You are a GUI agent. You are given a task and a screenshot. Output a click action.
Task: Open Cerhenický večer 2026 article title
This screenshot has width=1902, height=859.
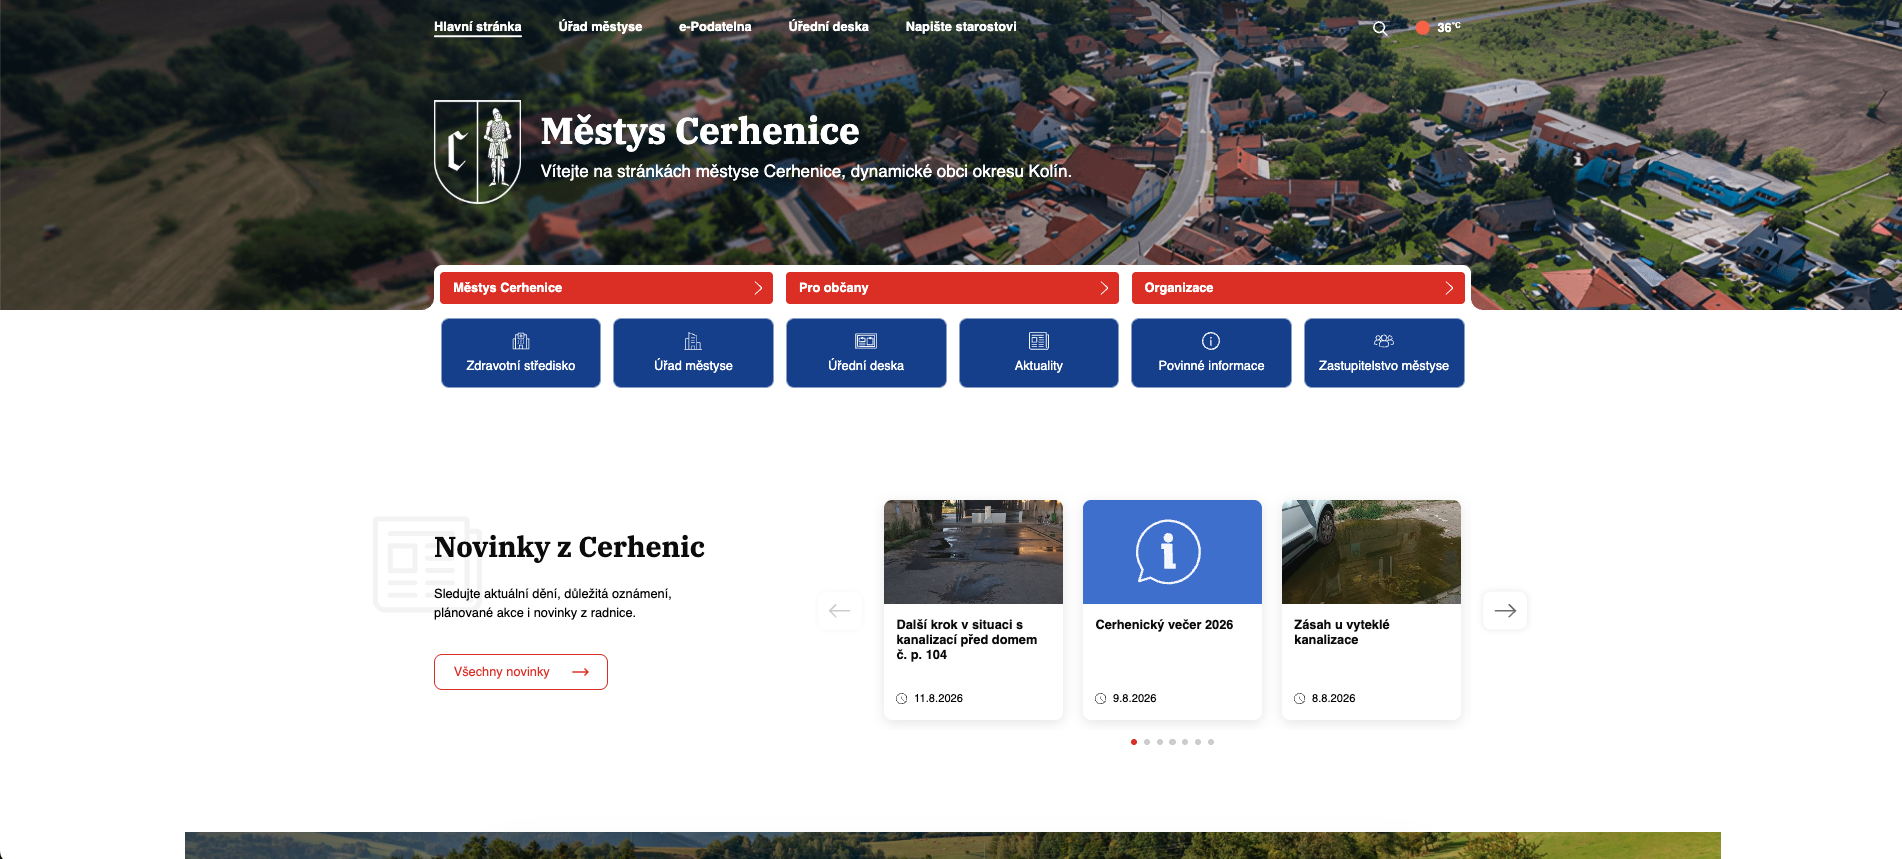coord(1164,625)
